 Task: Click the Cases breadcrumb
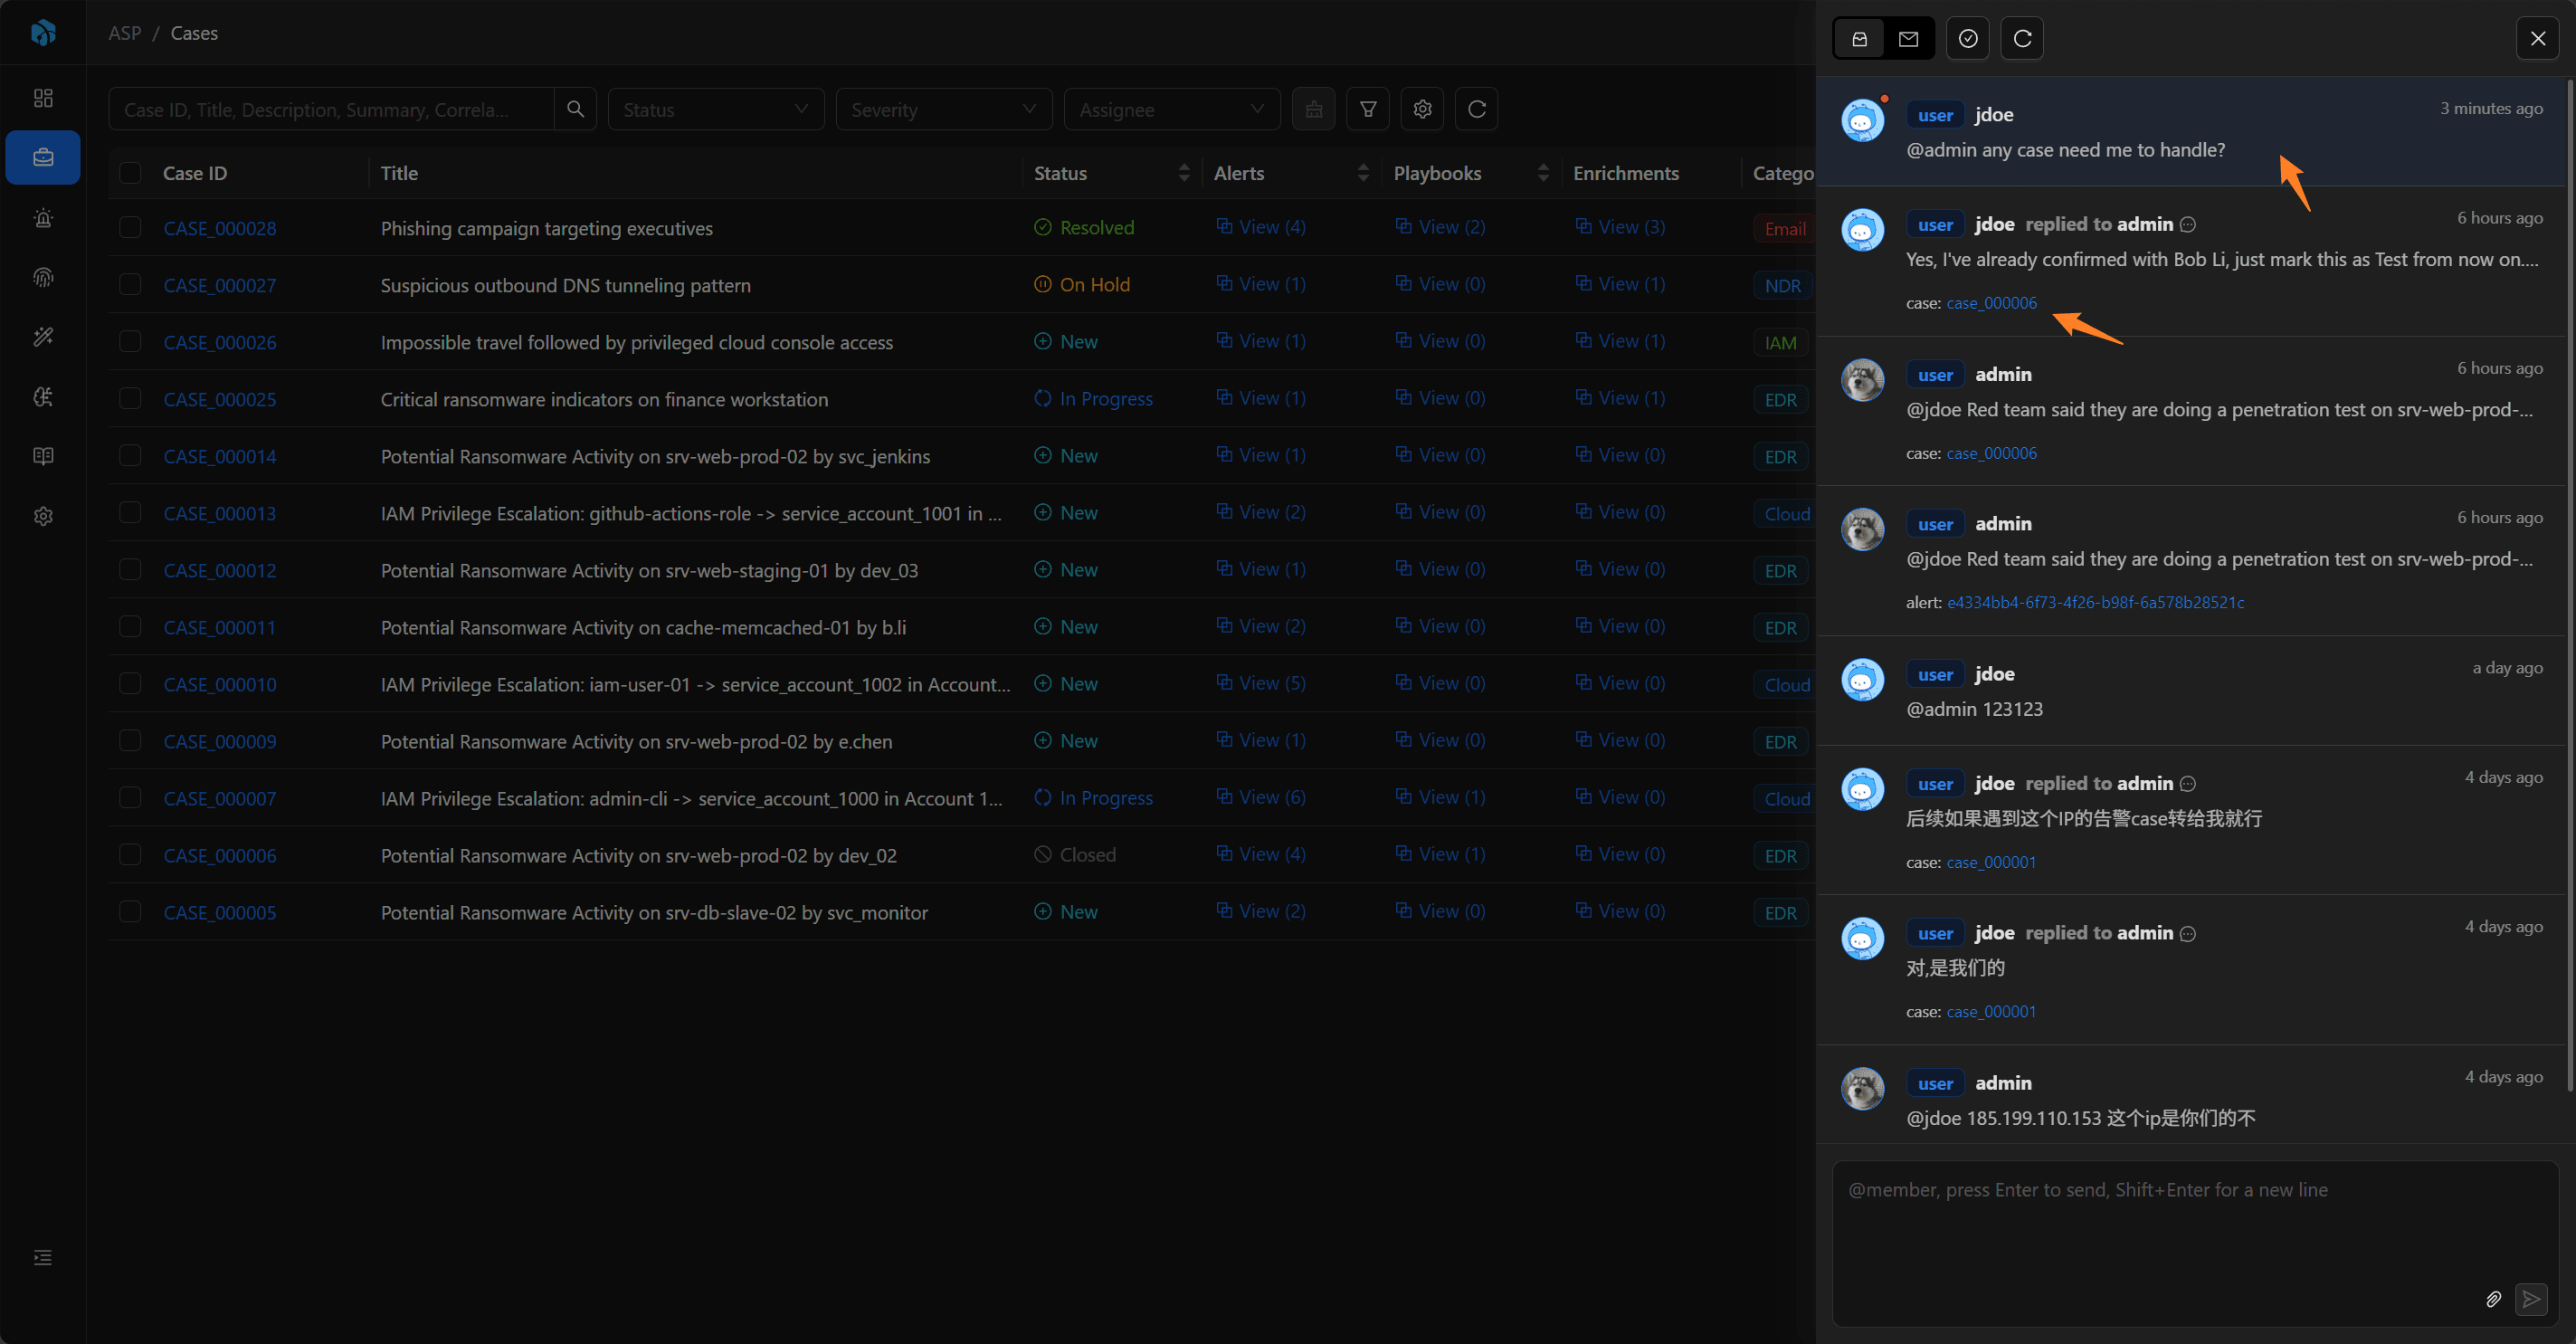[x=194, y=33]
